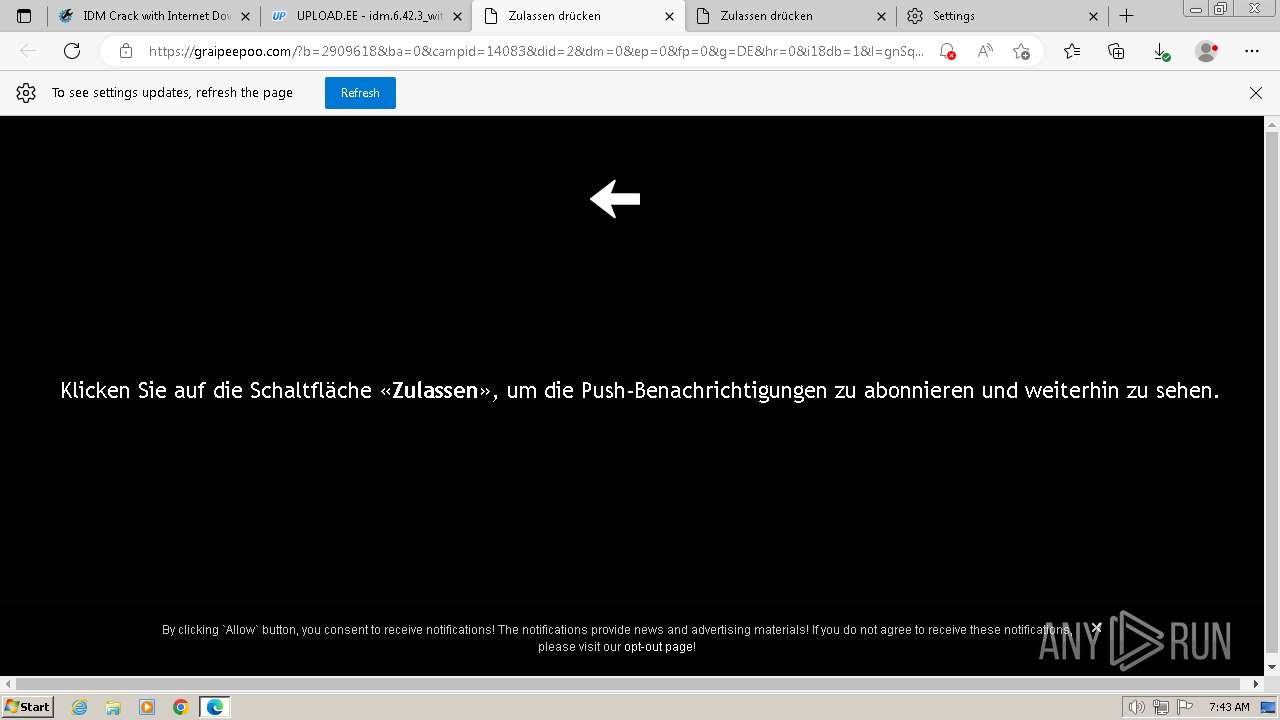Close the Settings tab
Viewport: 1280px width, 720px height.
1093,16
